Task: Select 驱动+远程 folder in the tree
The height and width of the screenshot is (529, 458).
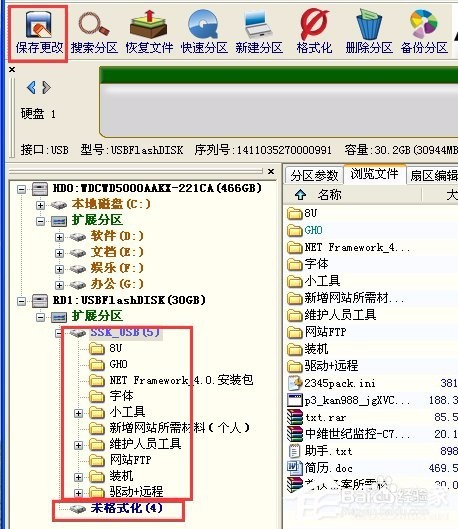Action: pyautogui.click(x=136, y=492)
